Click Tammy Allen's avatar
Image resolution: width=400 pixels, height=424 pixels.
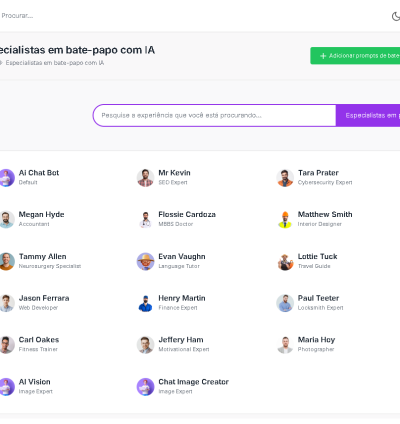(x=6, y=261)
